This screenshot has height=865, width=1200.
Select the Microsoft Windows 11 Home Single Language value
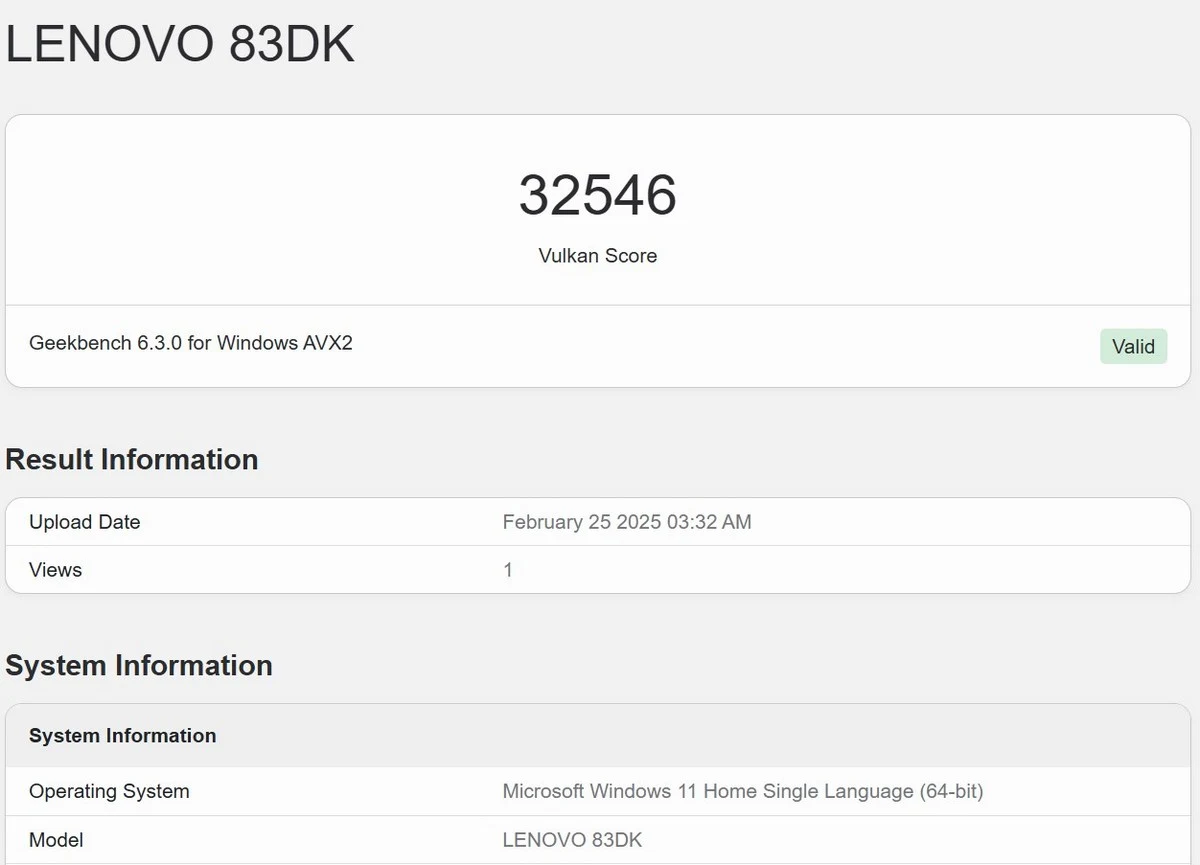[743, 791]
